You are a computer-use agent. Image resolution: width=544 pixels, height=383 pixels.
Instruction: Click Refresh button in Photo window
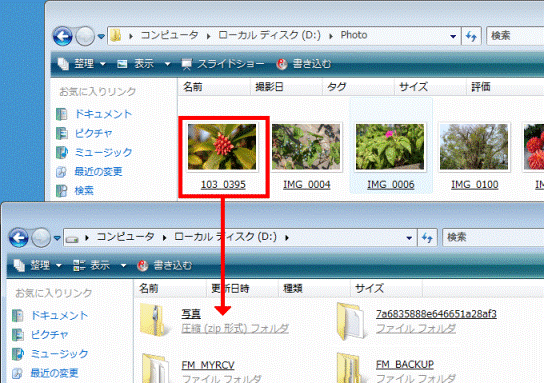click(471, 36)
